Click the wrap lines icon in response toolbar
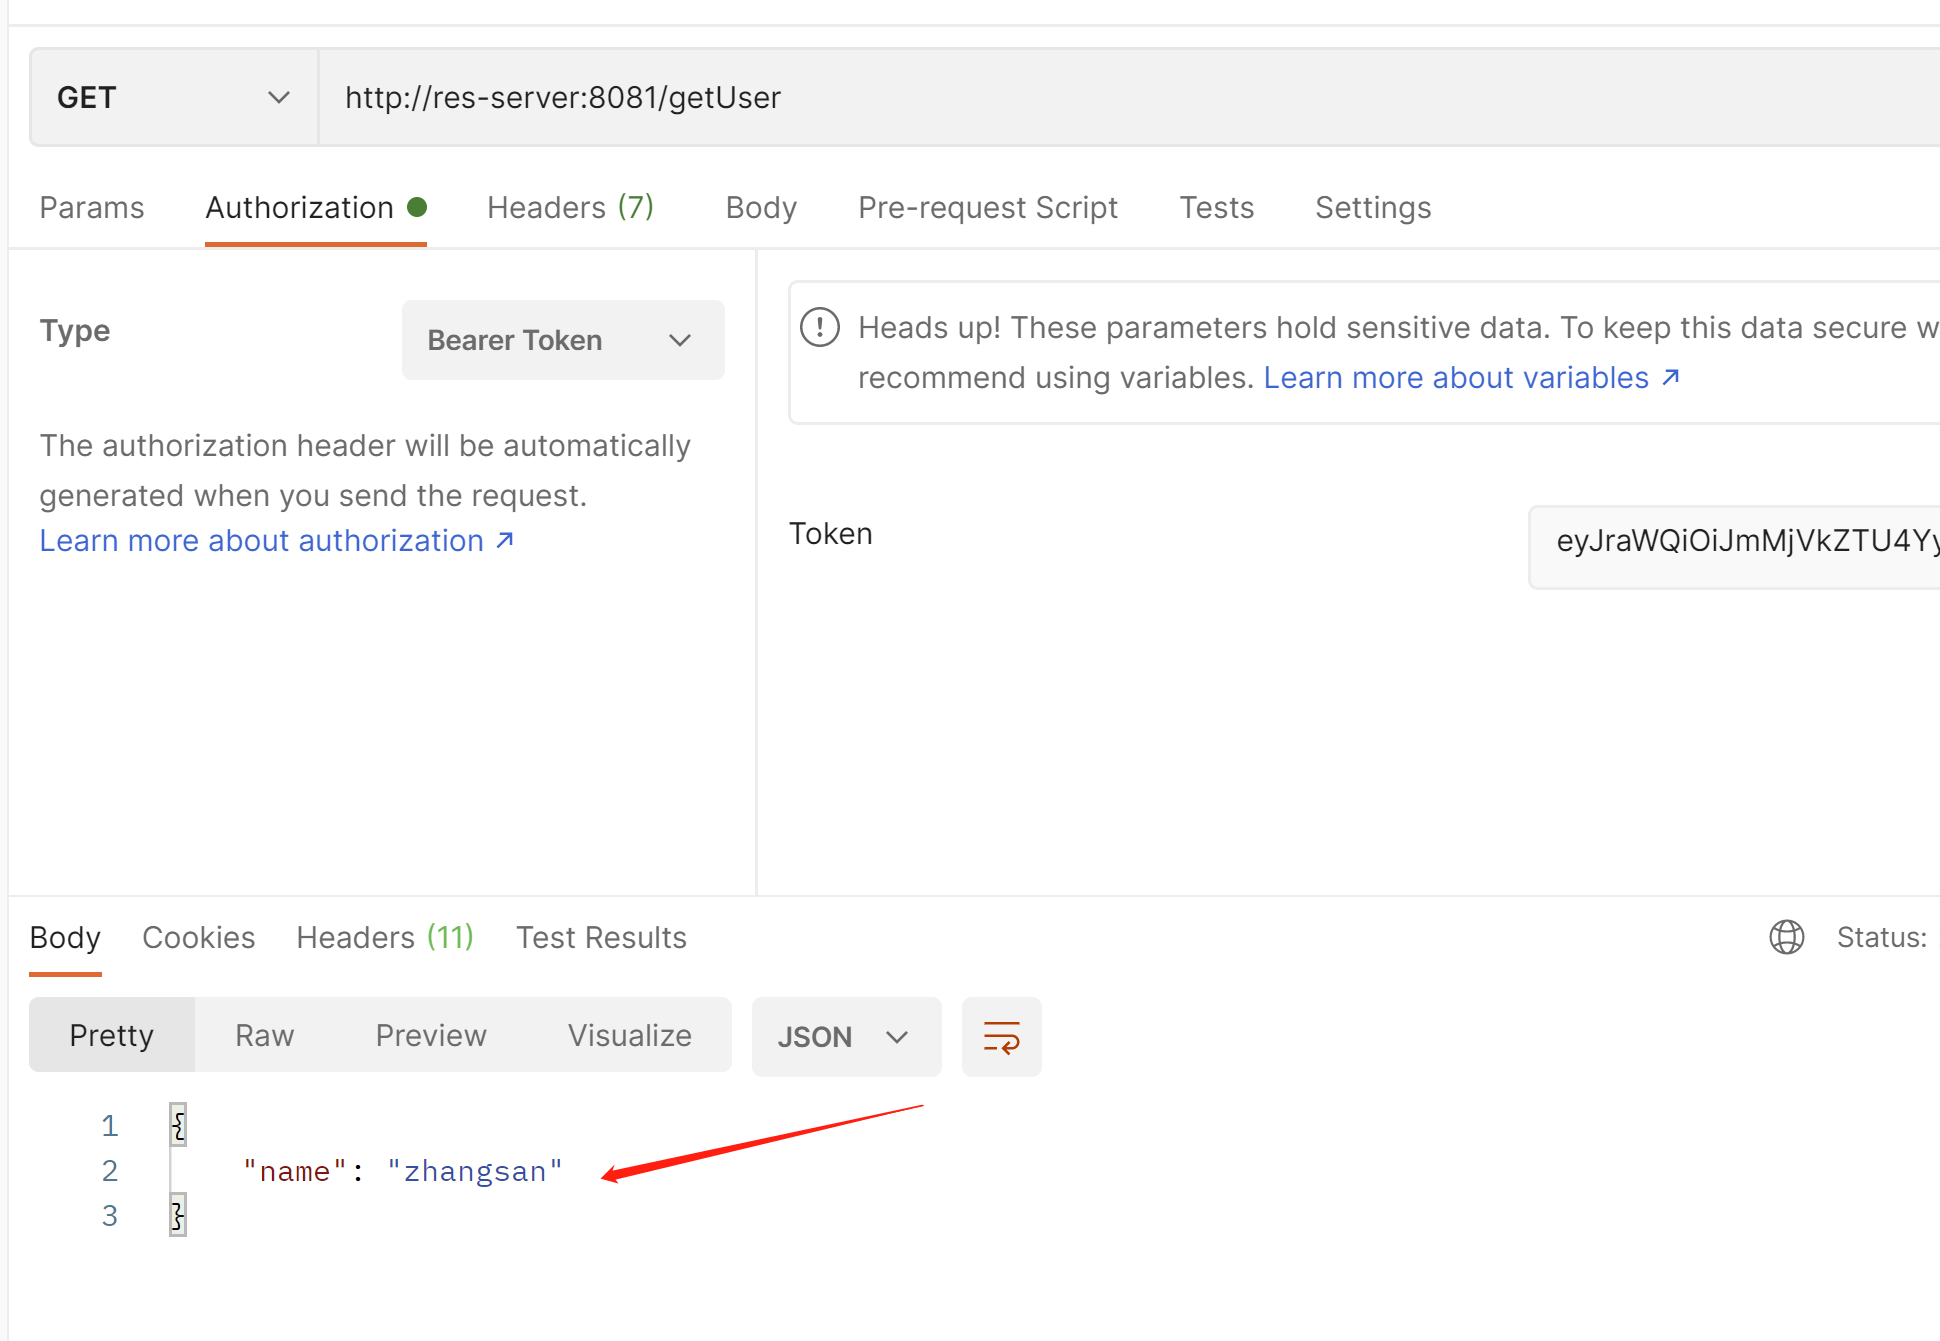This screenshot has width=1940, height=1341. pos(1001,1037)
